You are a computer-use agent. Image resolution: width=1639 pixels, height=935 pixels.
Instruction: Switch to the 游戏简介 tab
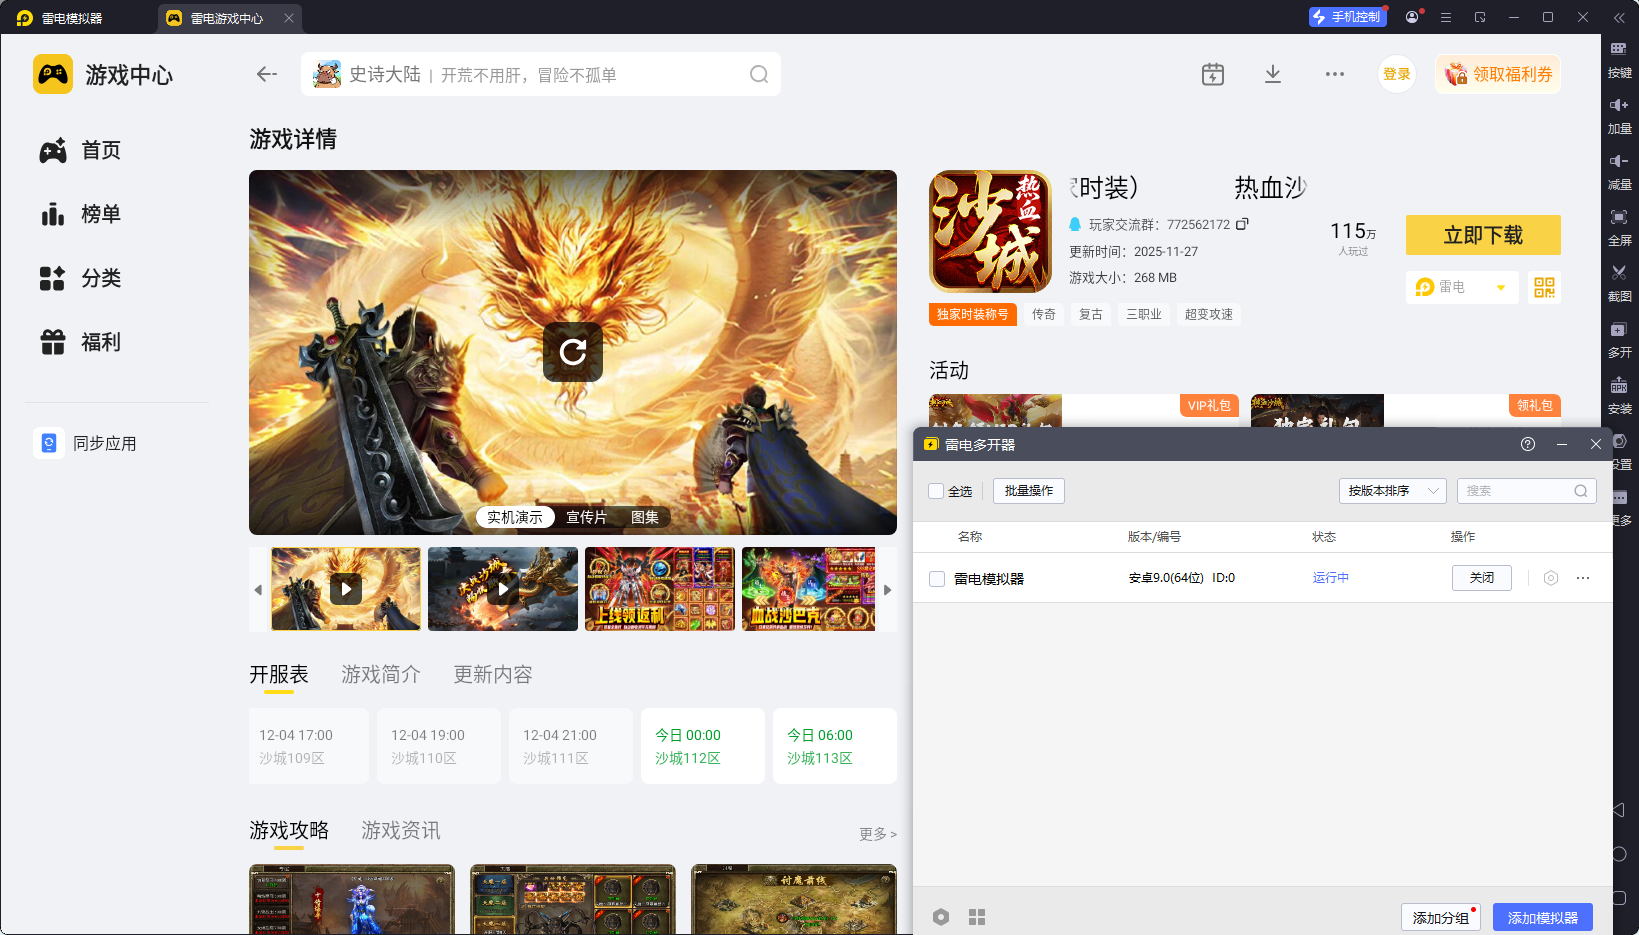click(380, 674)
